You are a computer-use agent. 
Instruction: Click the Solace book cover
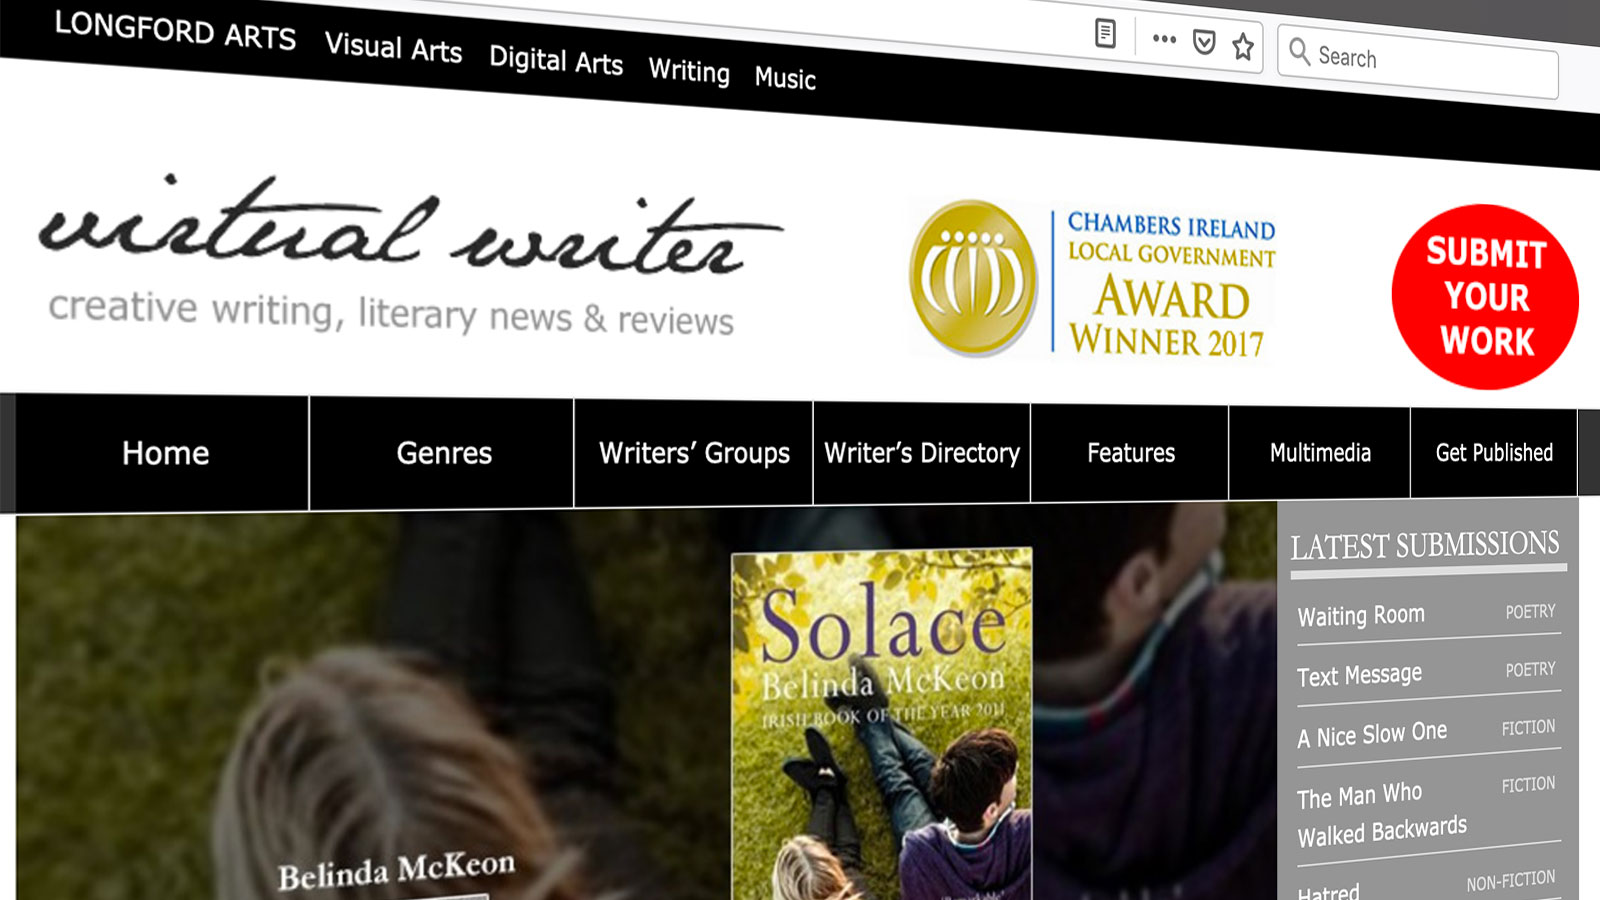pos(883,725)
